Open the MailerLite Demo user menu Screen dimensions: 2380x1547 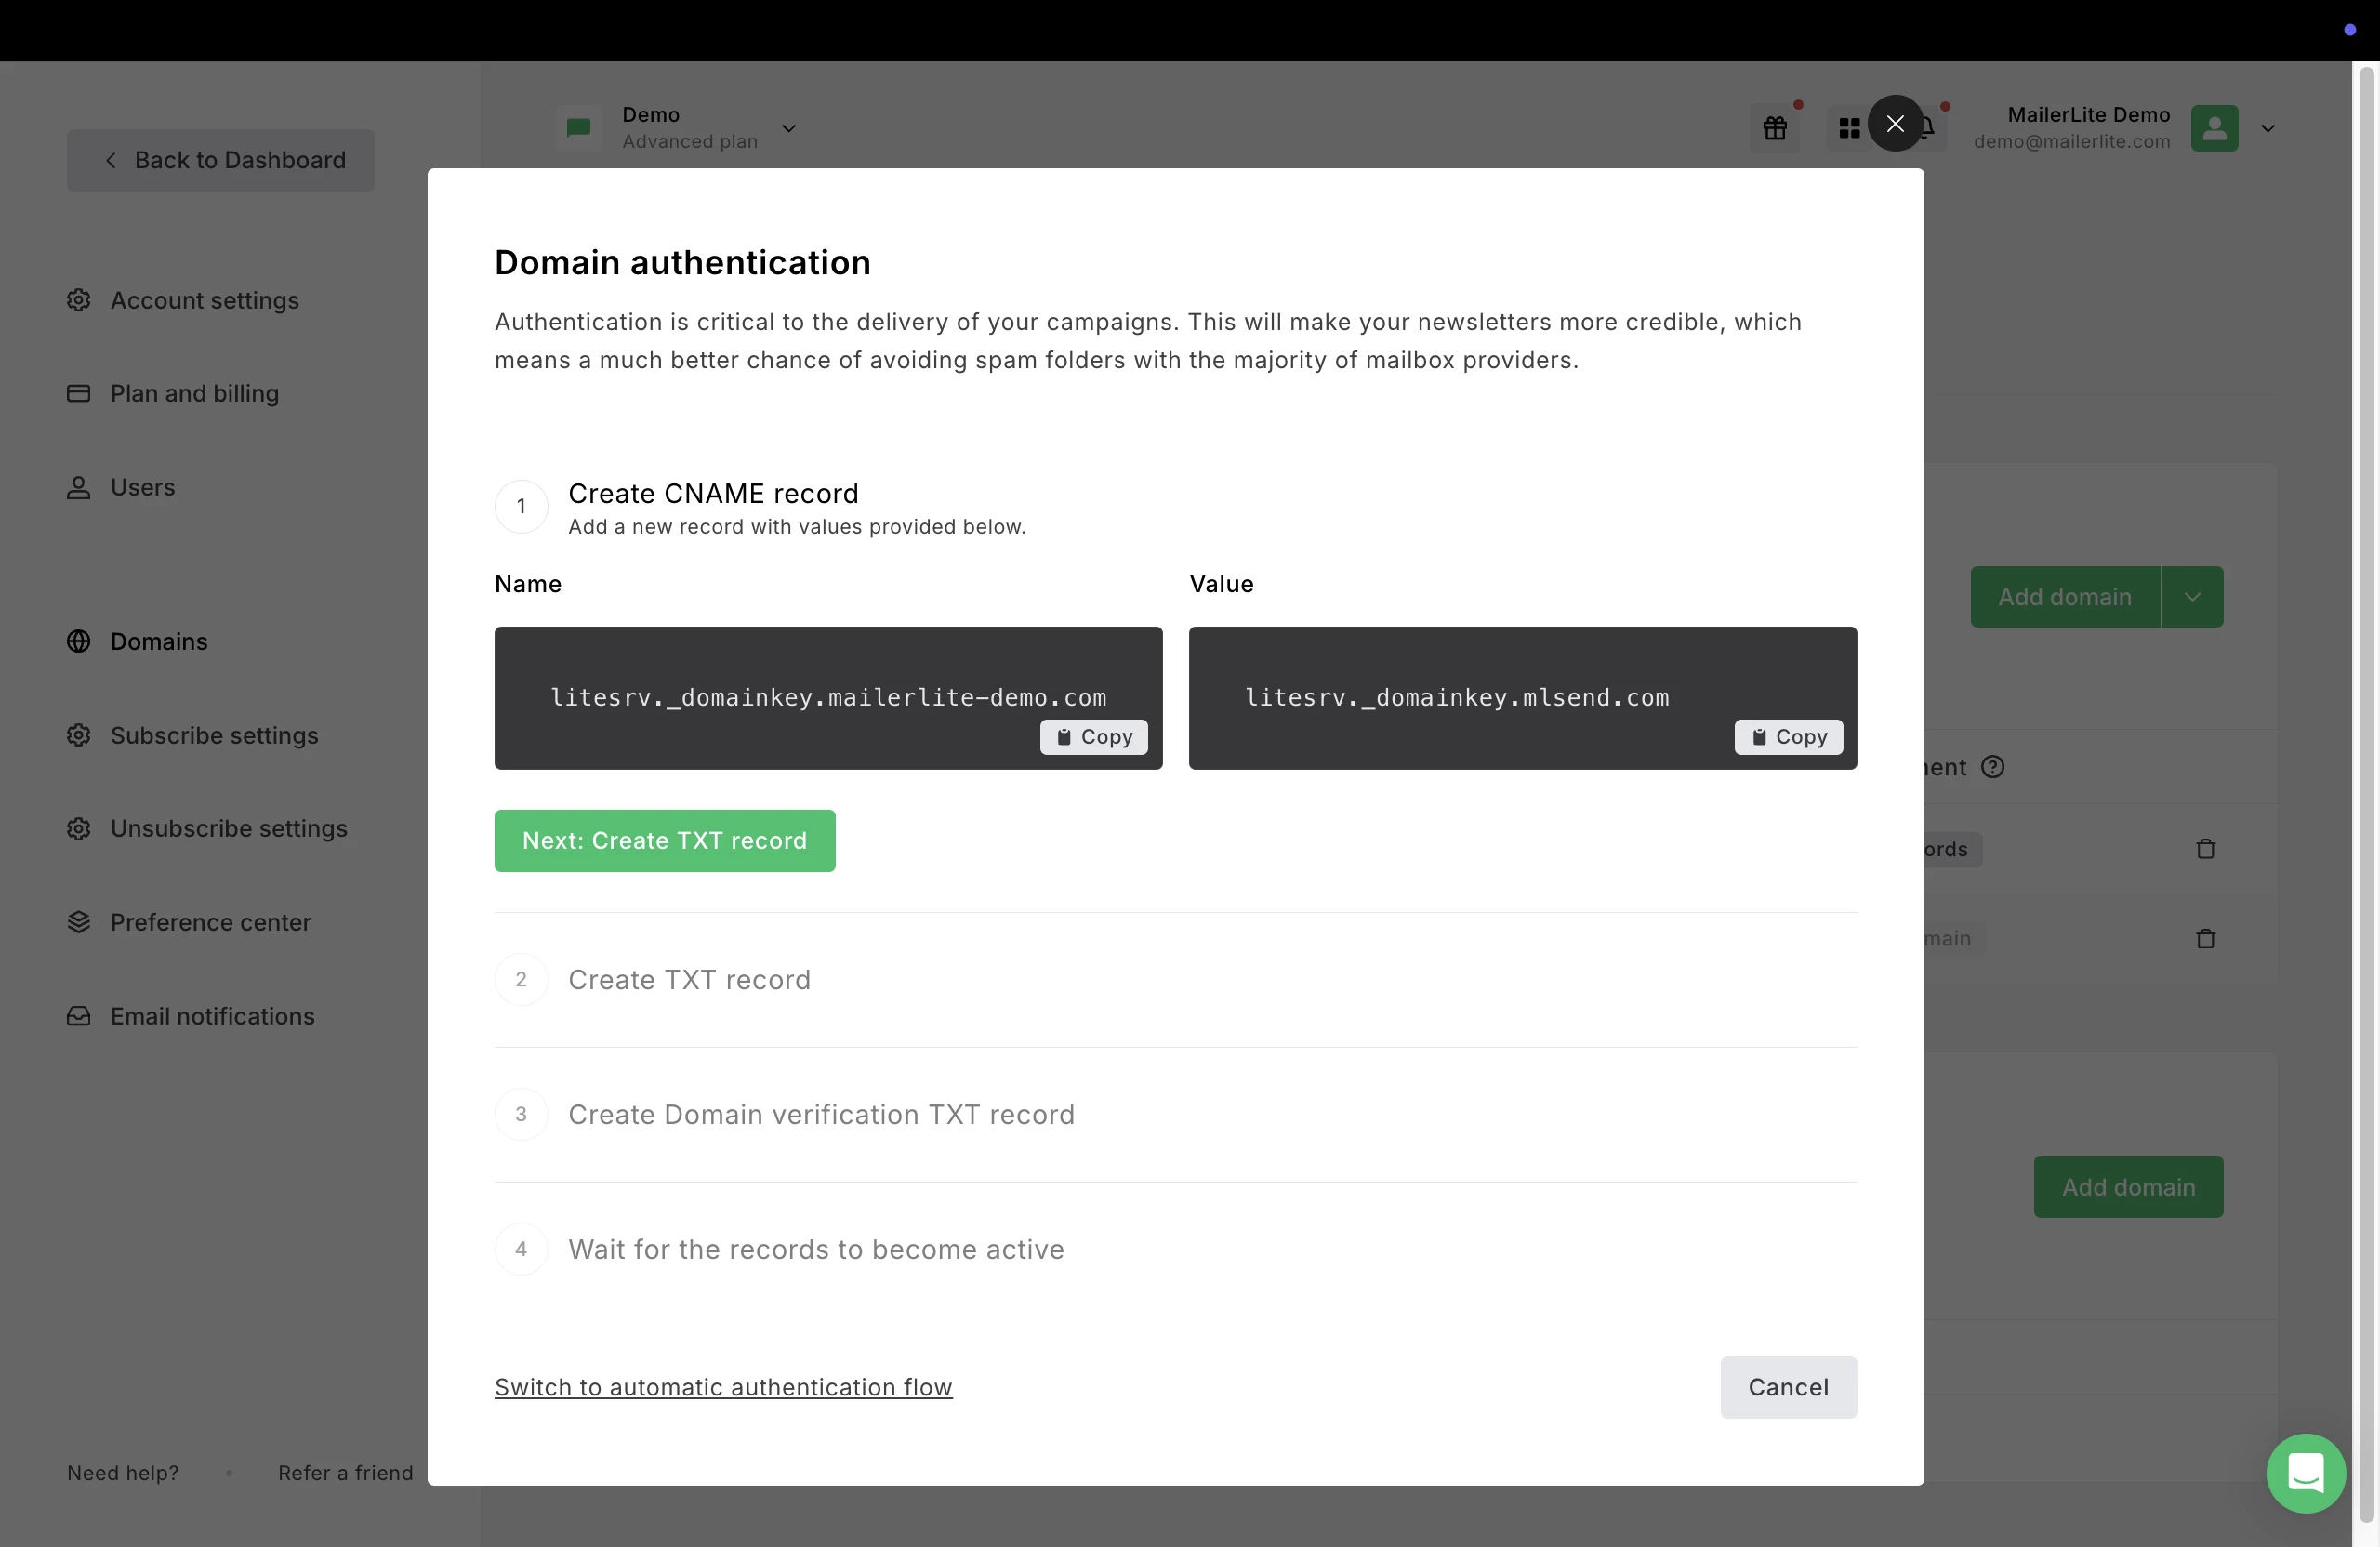pos(2267,128)
